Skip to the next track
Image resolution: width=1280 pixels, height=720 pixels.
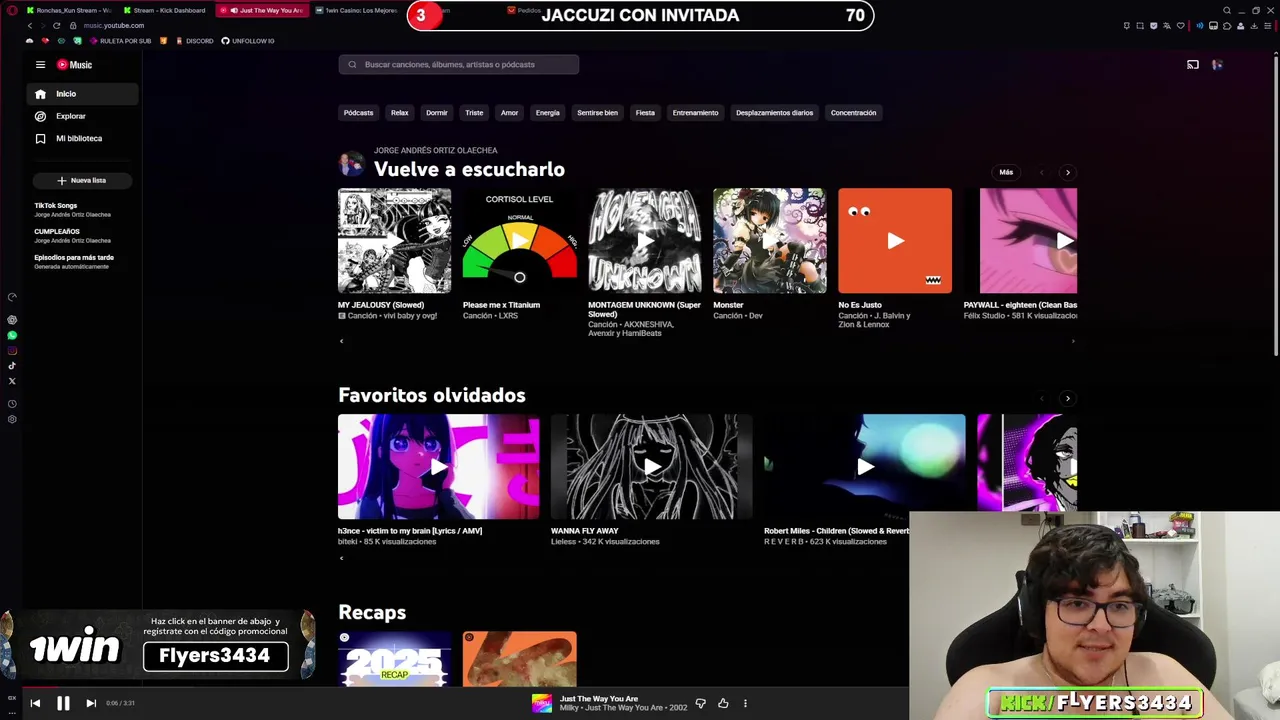(91, 703)
